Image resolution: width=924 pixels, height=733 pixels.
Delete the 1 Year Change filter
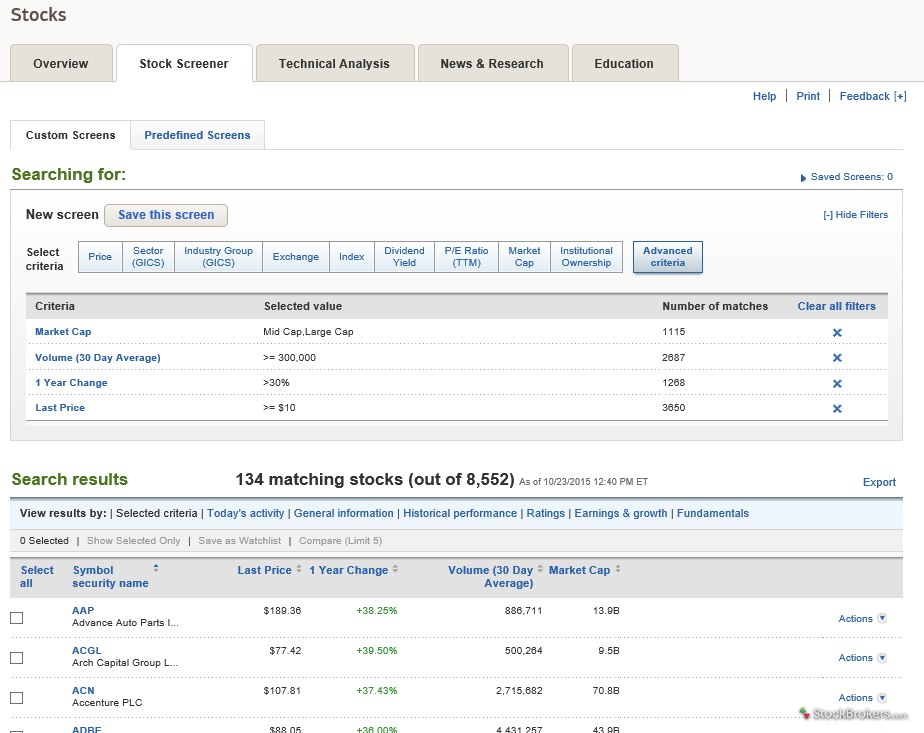837,383
